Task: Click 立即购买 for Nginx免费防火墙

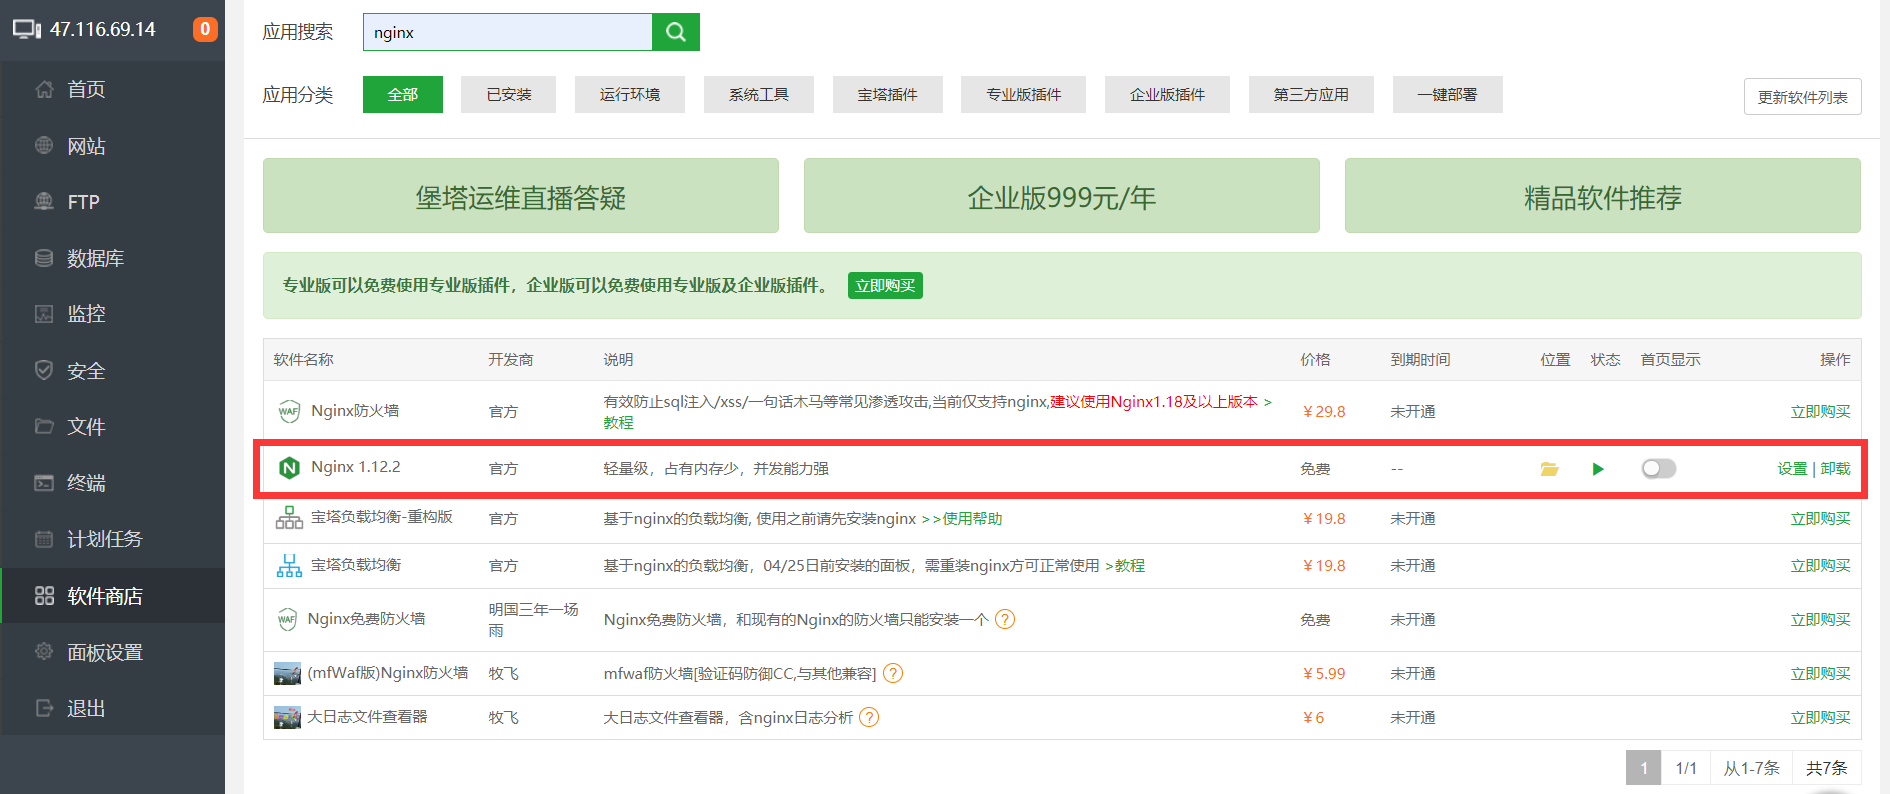Action: click(x=1820, y=619)
